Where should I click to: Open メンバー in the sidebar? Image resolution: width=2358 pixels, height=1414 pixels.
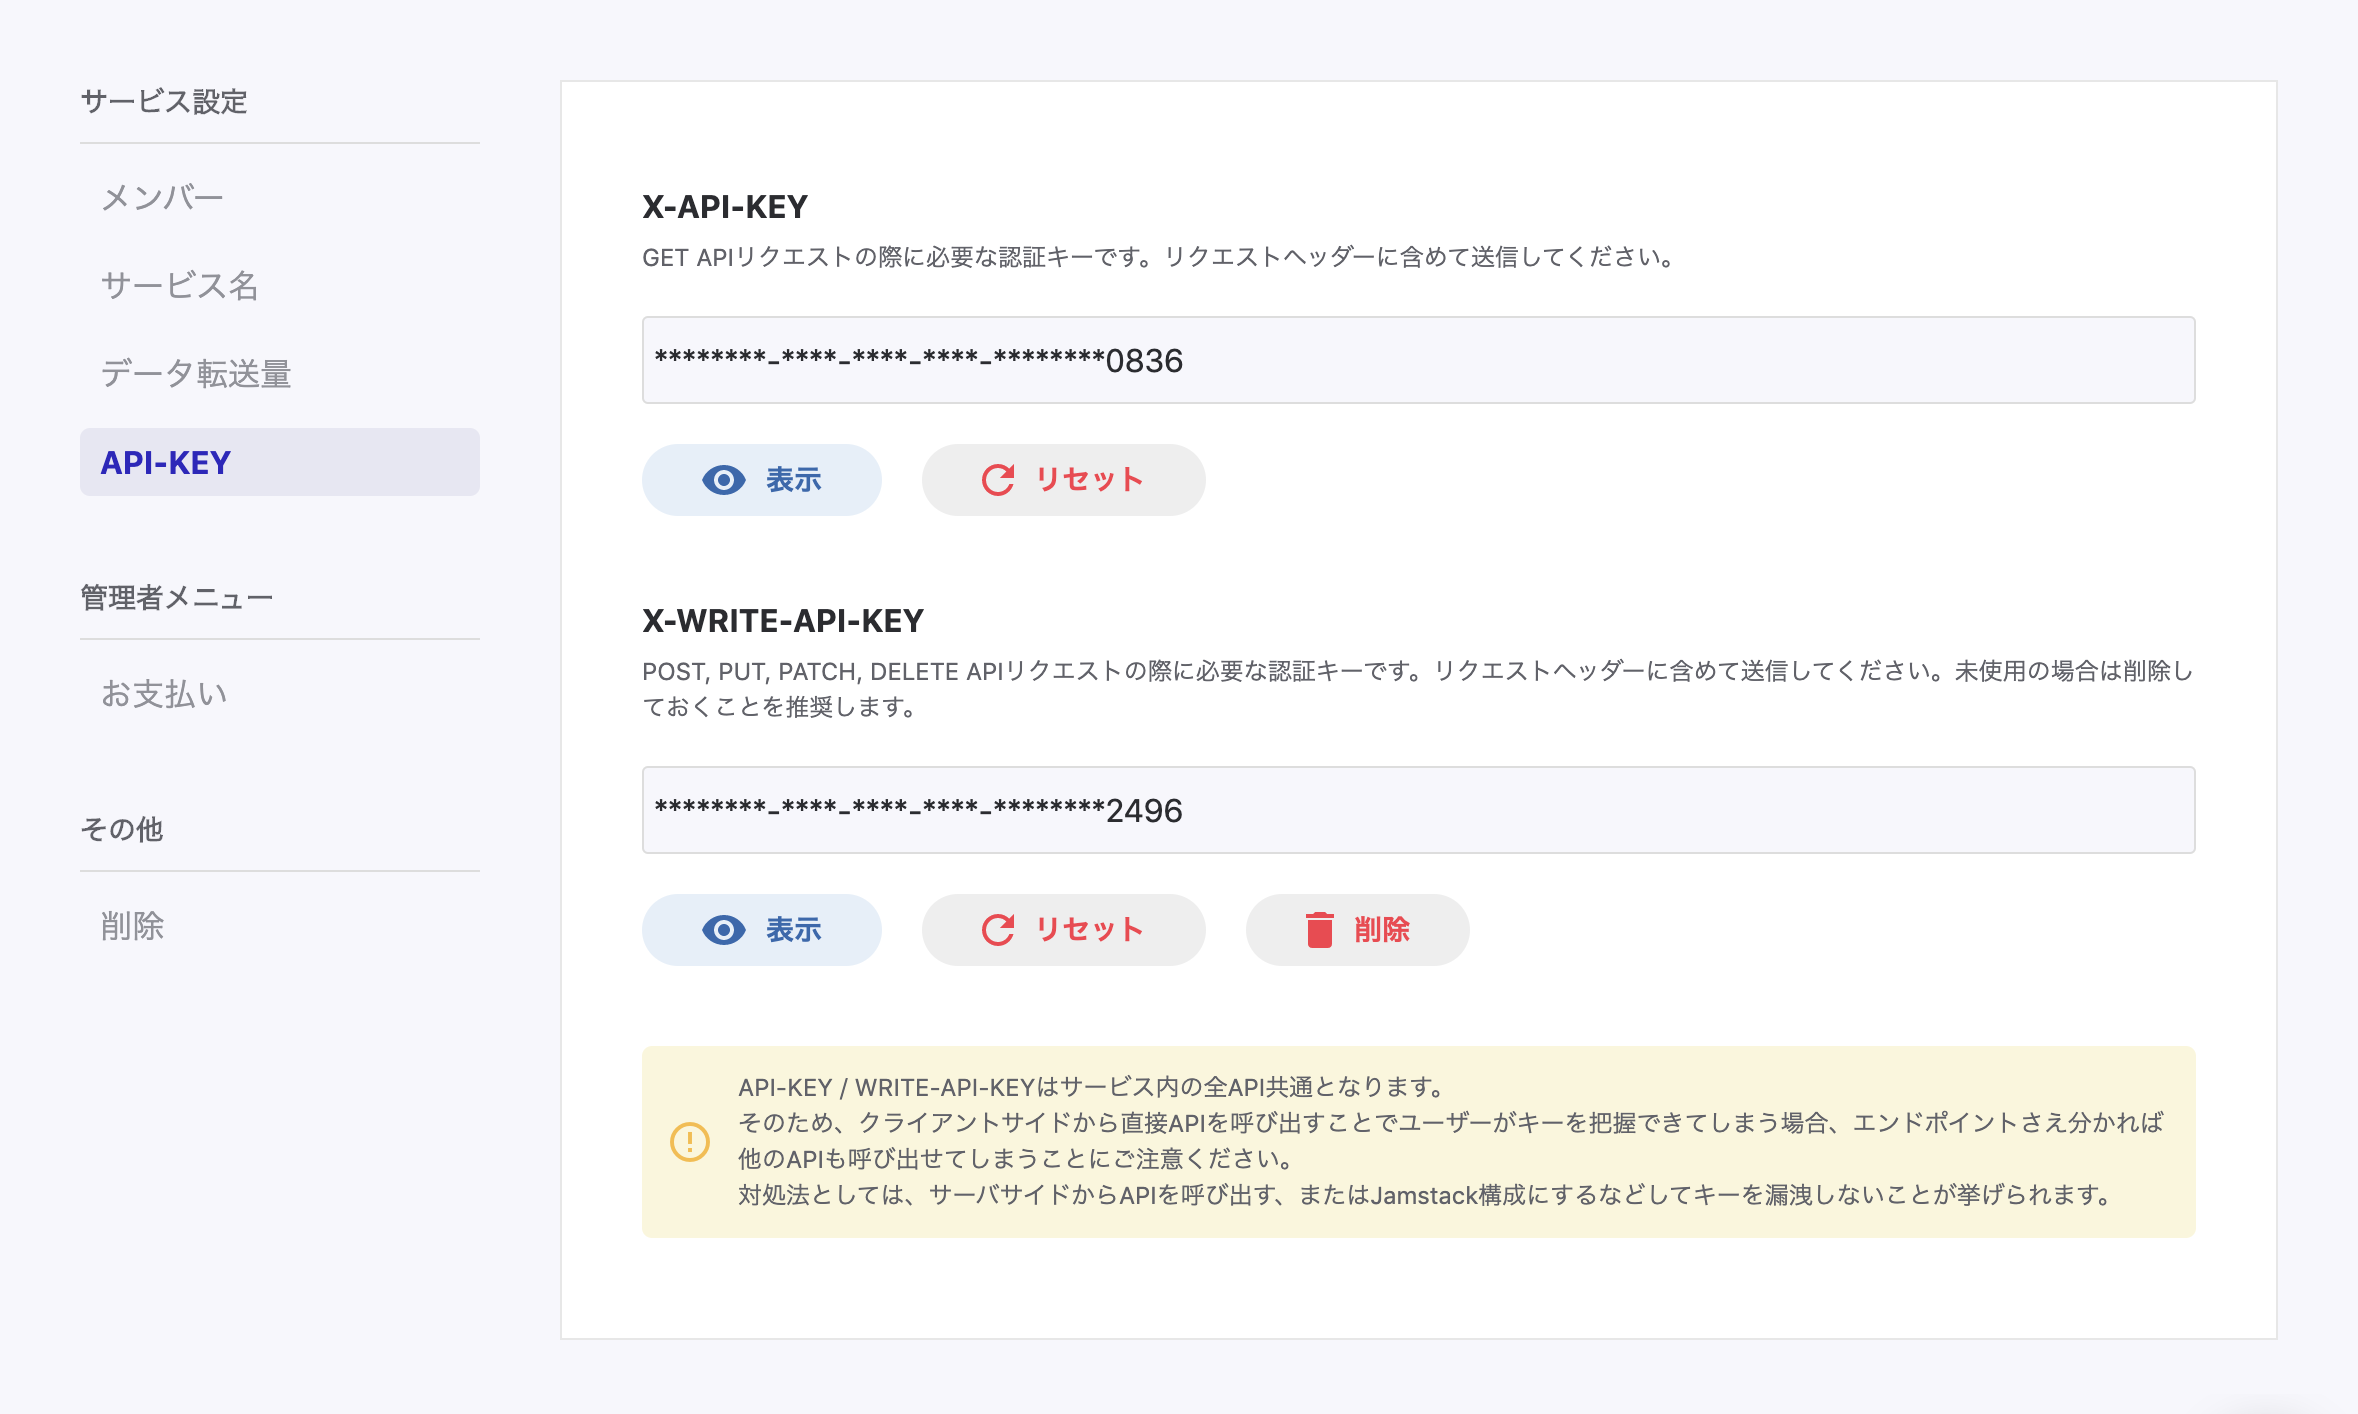162,198
